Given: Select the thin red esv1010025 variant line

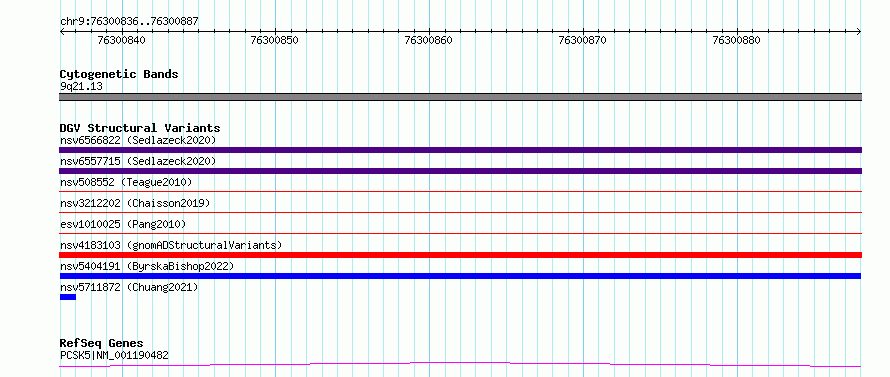Looking at the screenshot, I should [460, 233].
